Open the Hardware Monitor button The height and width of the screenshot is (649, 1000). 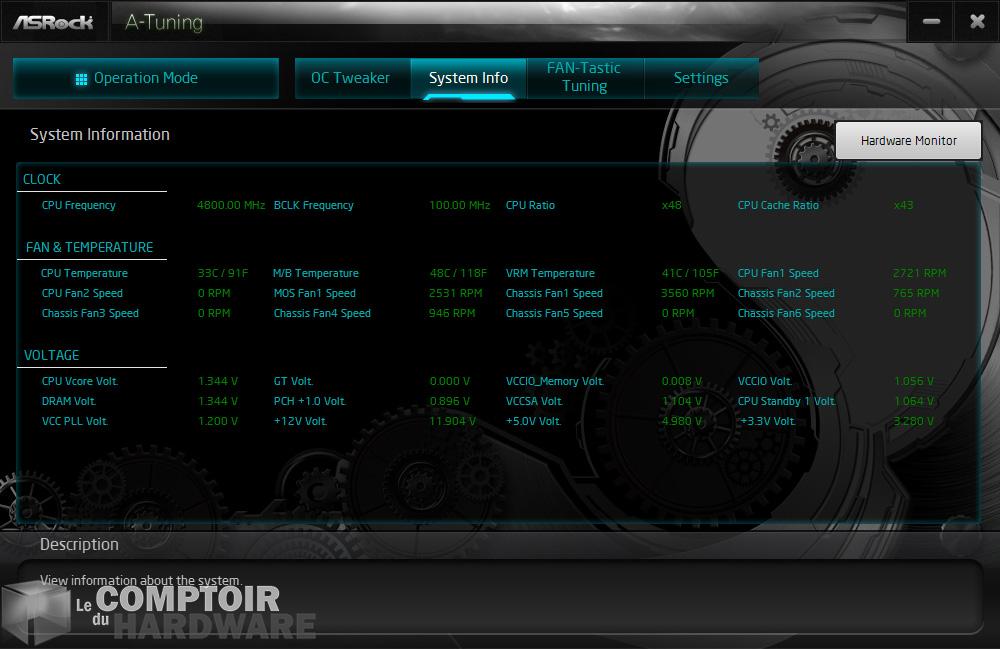908,141
